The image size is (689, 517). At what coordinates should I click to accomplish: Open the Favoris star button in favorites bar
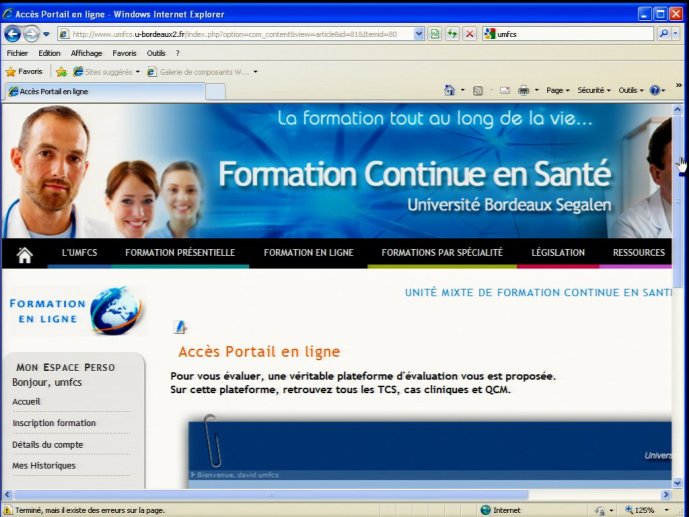(x=24, y=72)
